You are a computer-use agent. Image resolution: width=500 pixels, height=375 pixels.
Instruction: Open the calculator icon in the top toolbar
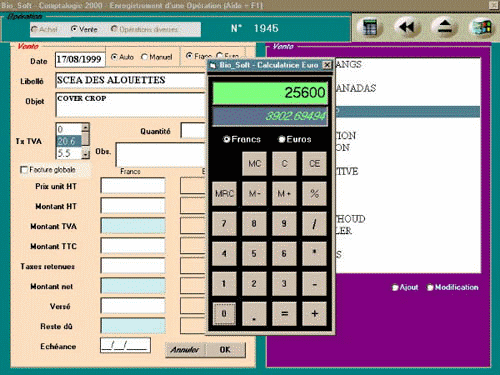click(x=369, y=27)
